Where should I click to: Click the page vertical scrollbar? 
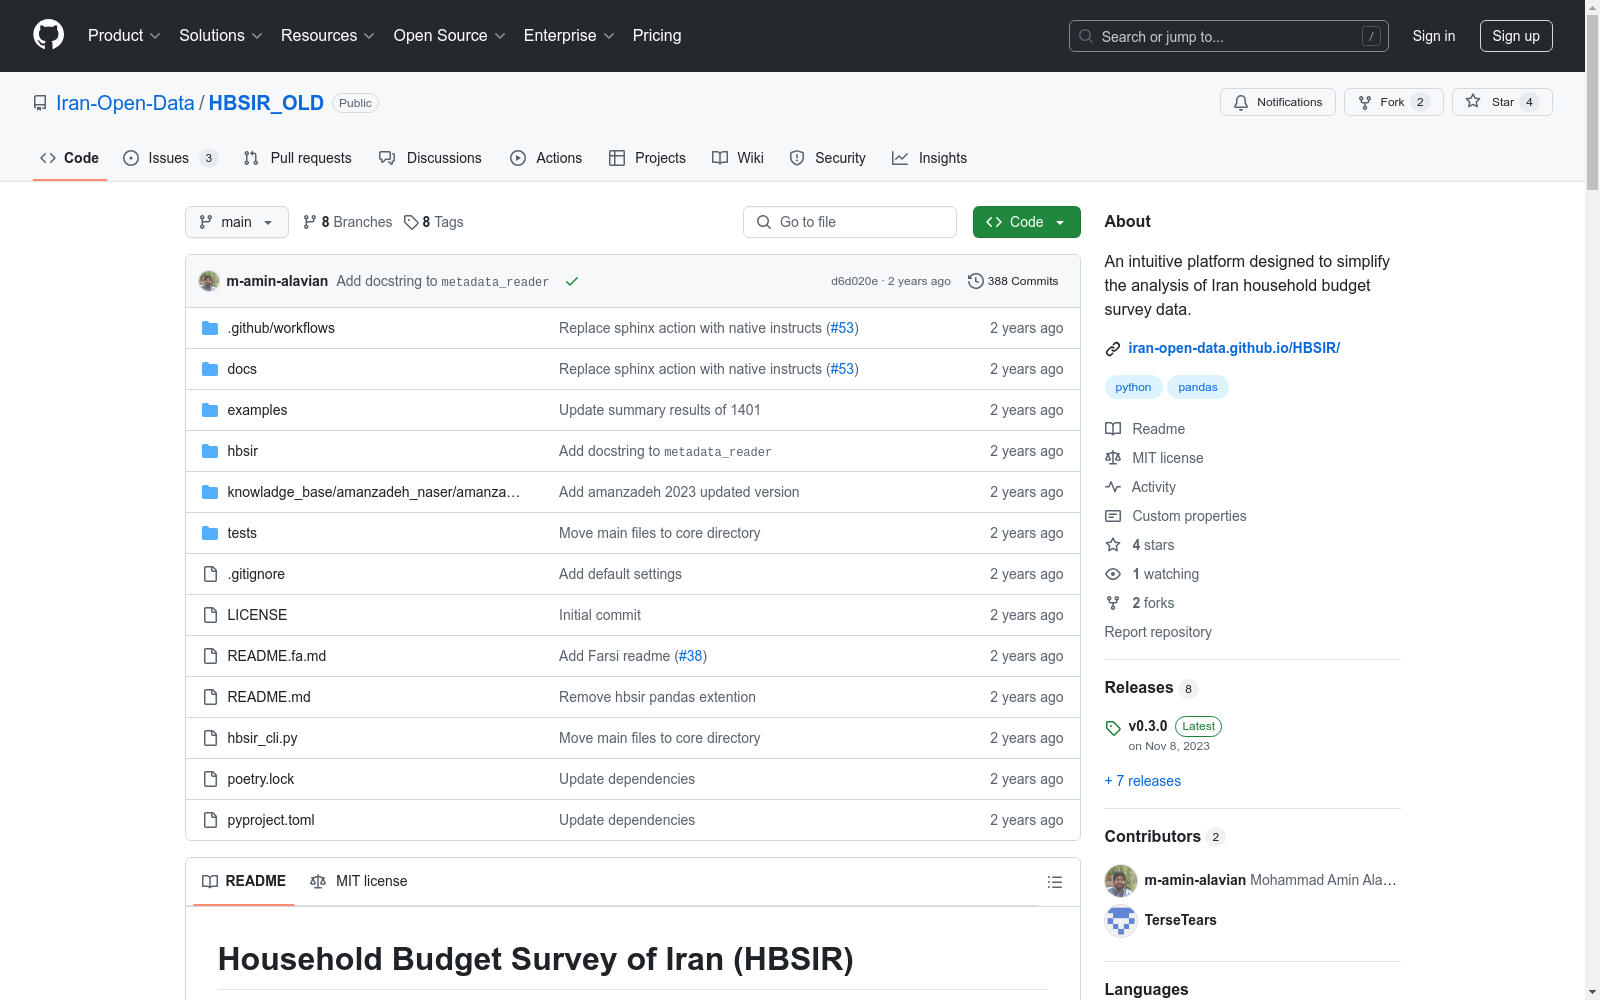1592,100
